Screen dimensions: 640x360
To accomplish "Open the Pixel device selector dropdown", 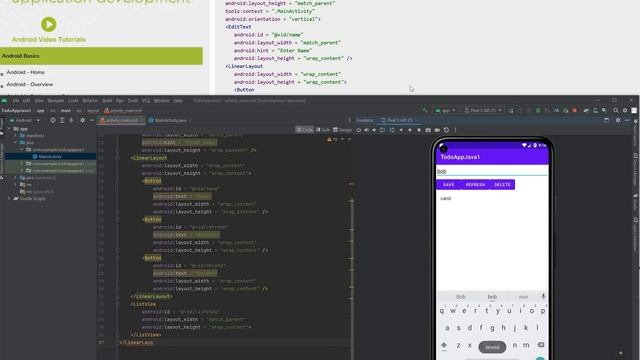I will tap(483, 110).
